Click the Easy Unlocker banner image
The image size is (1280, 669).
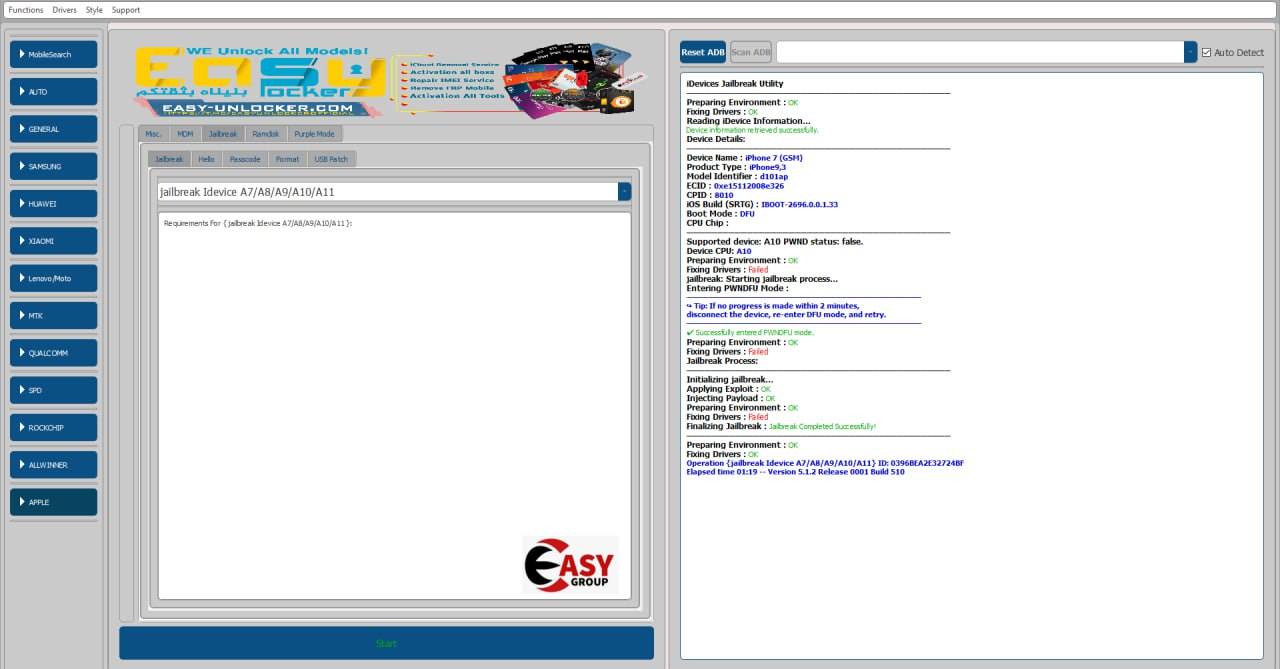[390, 81]
